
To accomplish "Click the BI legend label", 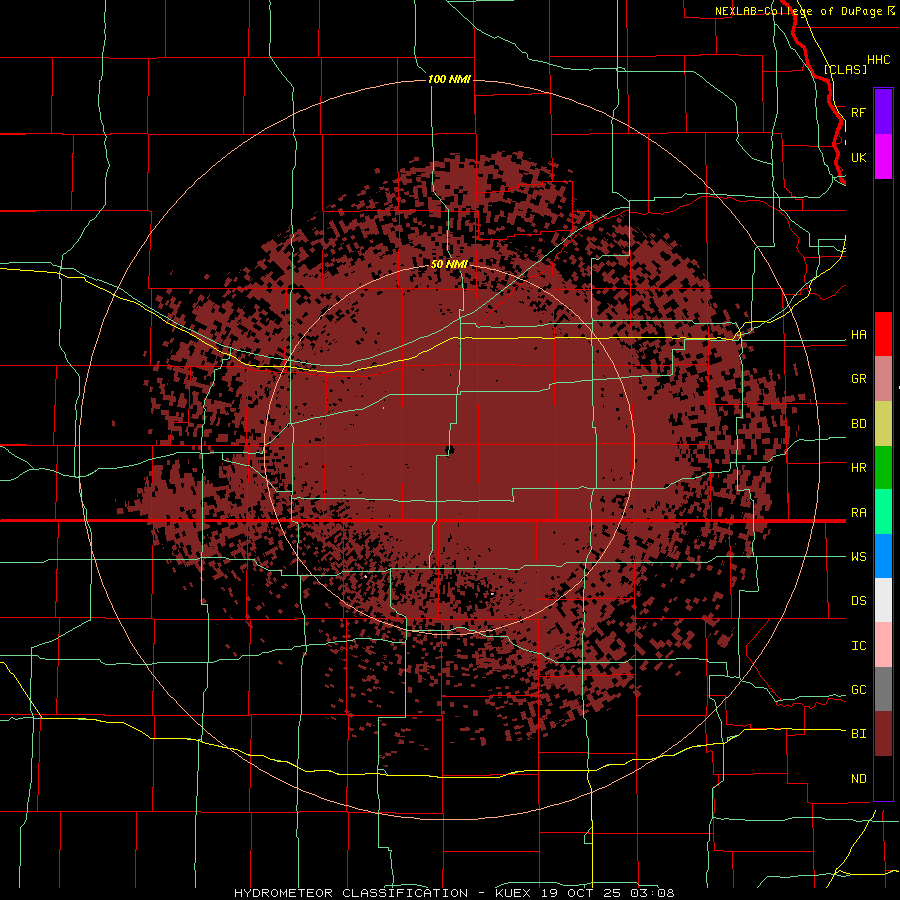I will [x=858, y=734].
